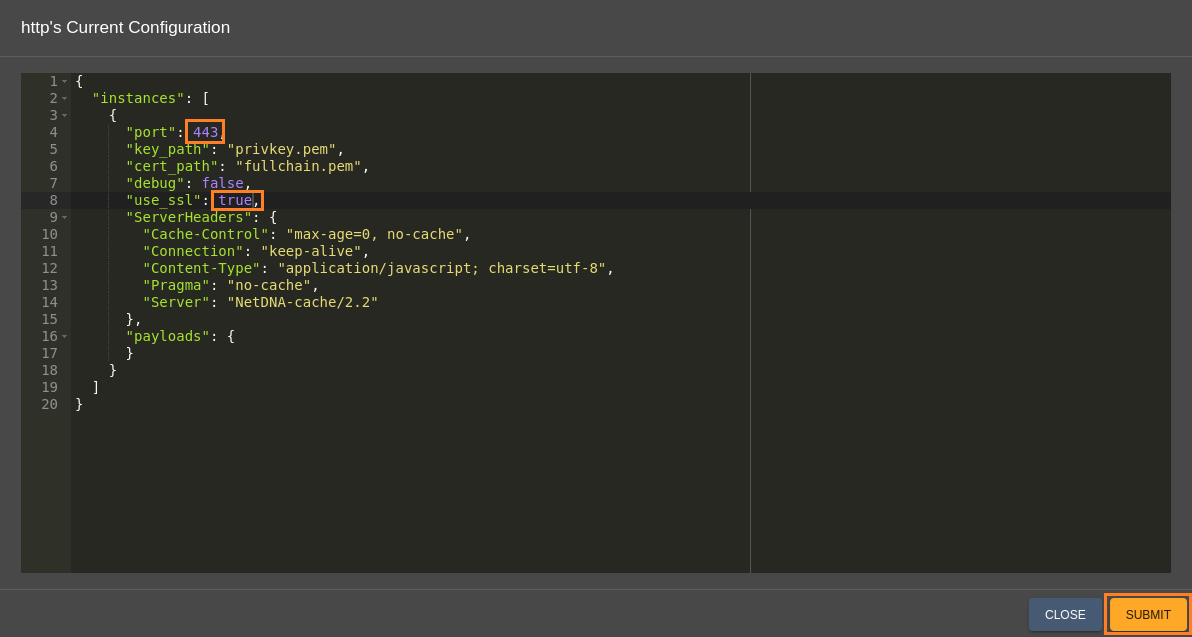Collapse the instances array fold on line 2
This screenshot has width=1192, height=637.
[x=65, y=99]
